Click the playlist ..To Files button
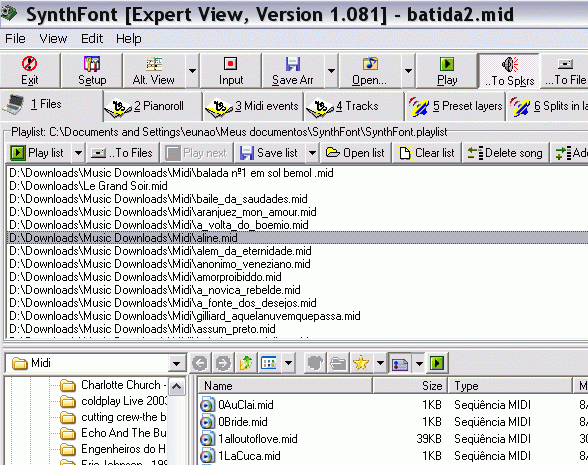The image size is (588, 465). 122,153
